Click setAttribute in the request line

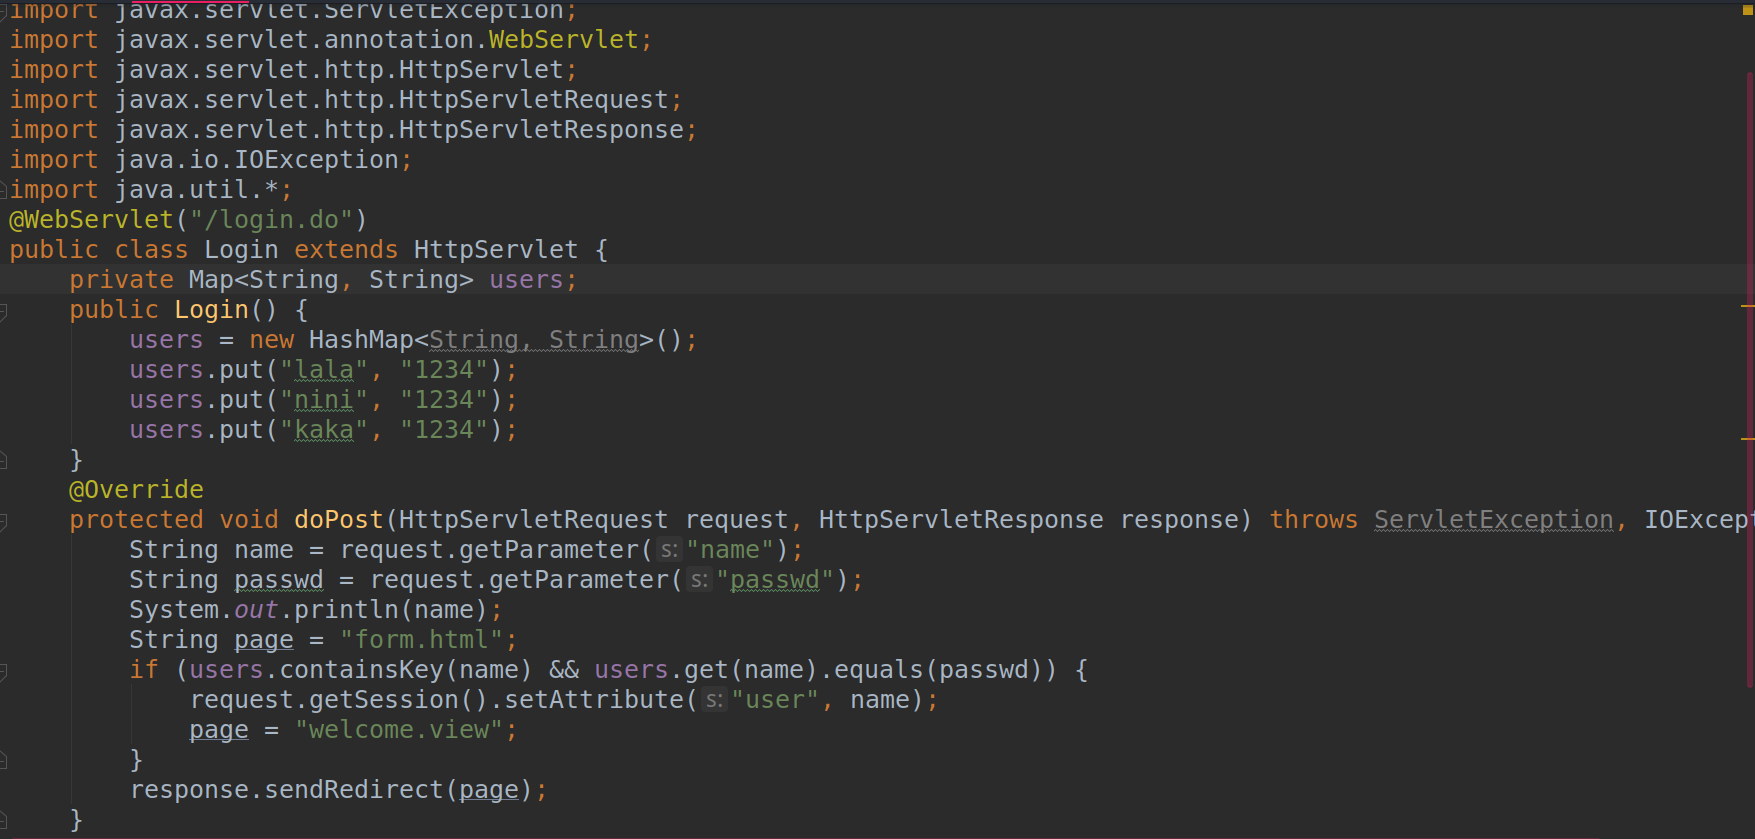pyautogui.click(x=594, y=700)
